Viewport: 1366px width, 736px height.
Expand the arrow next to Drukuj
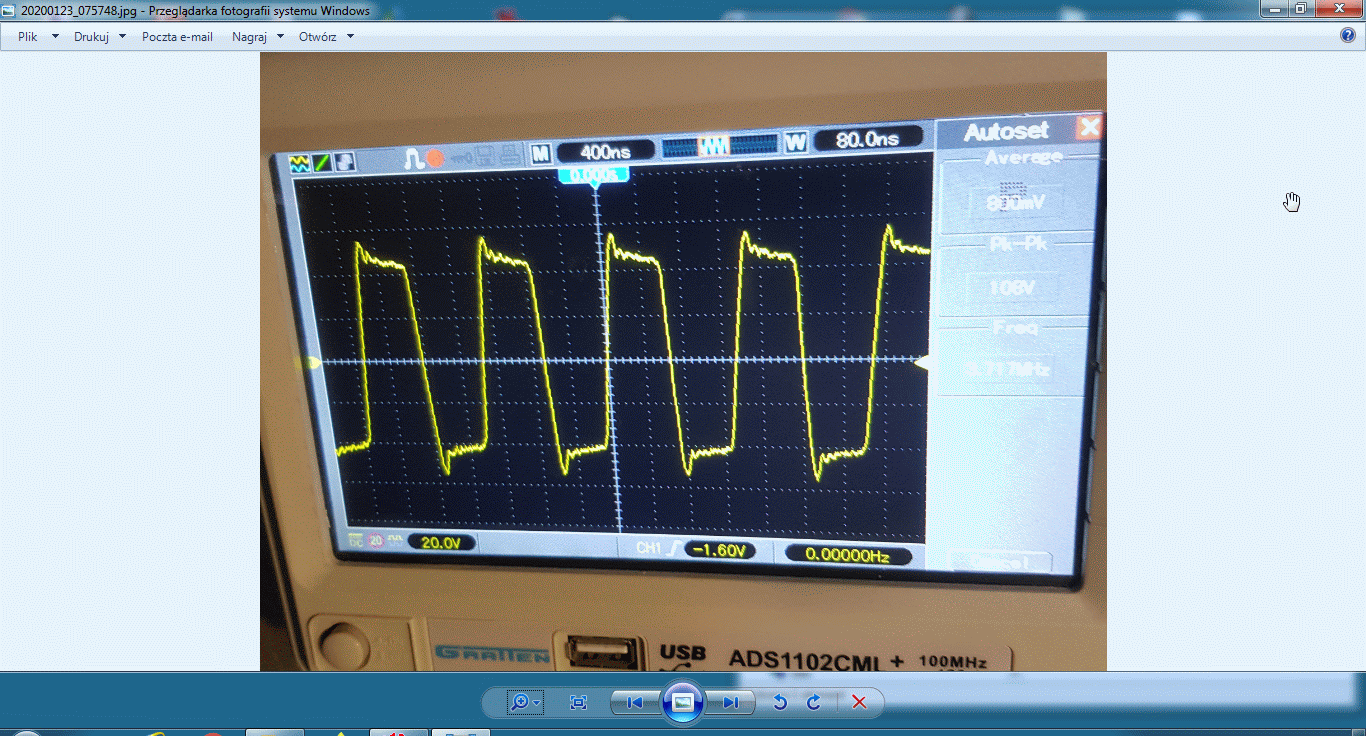click(x=122, y=37)
